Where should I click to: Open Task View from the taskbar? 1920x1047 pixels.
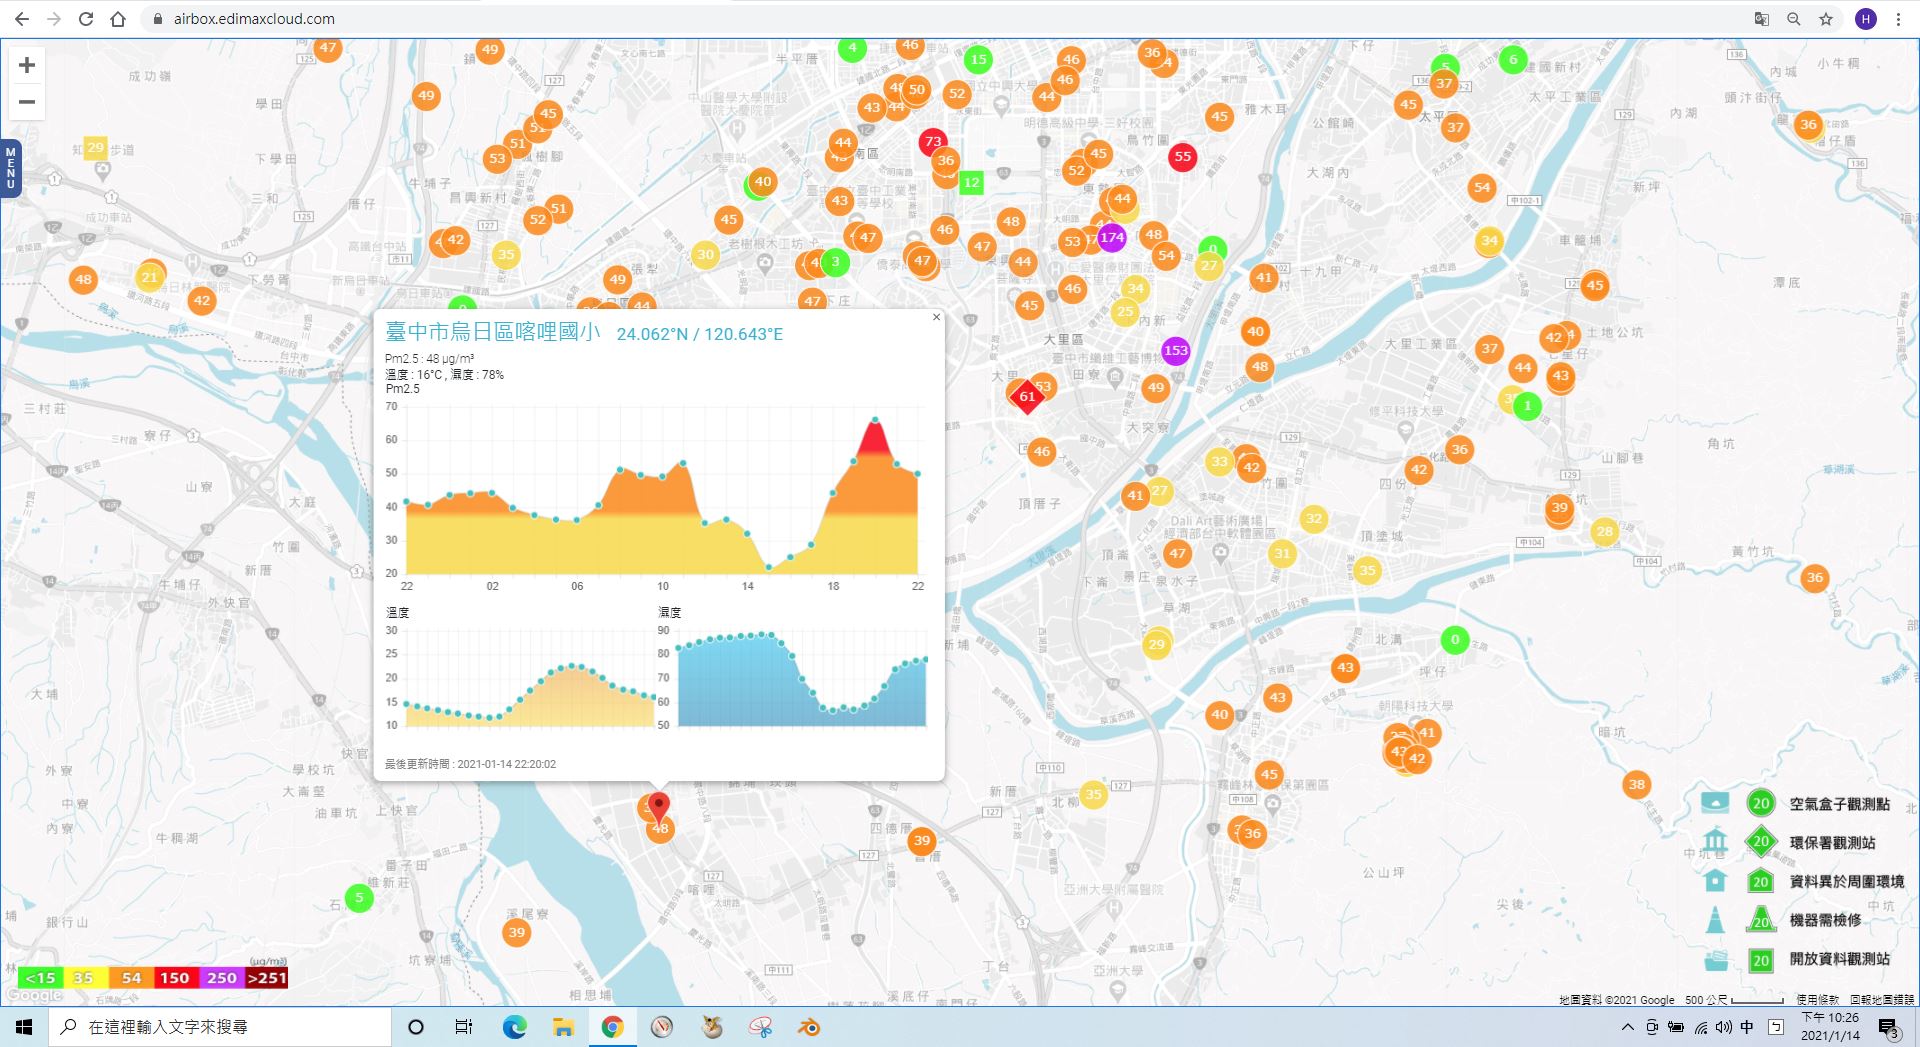(464, 1027)
